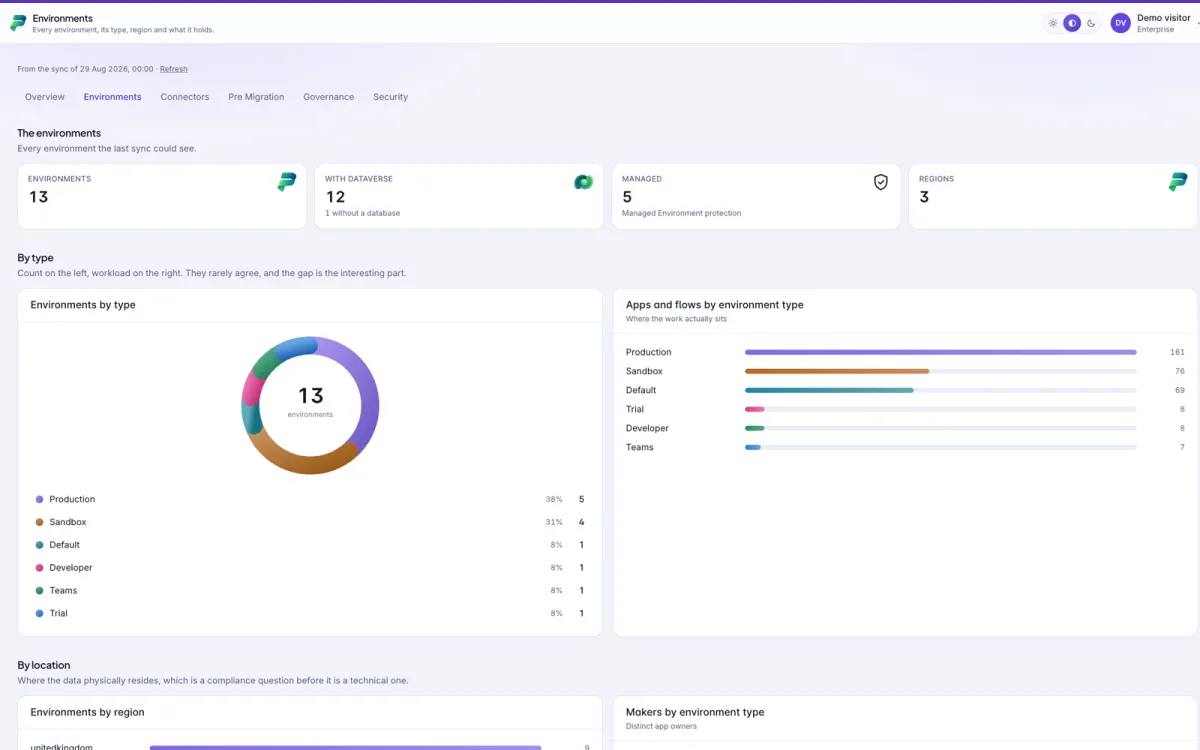Click the Power Platform logo in header
The width and height of the screenshot is (1200, 750).
click(18, 24)
